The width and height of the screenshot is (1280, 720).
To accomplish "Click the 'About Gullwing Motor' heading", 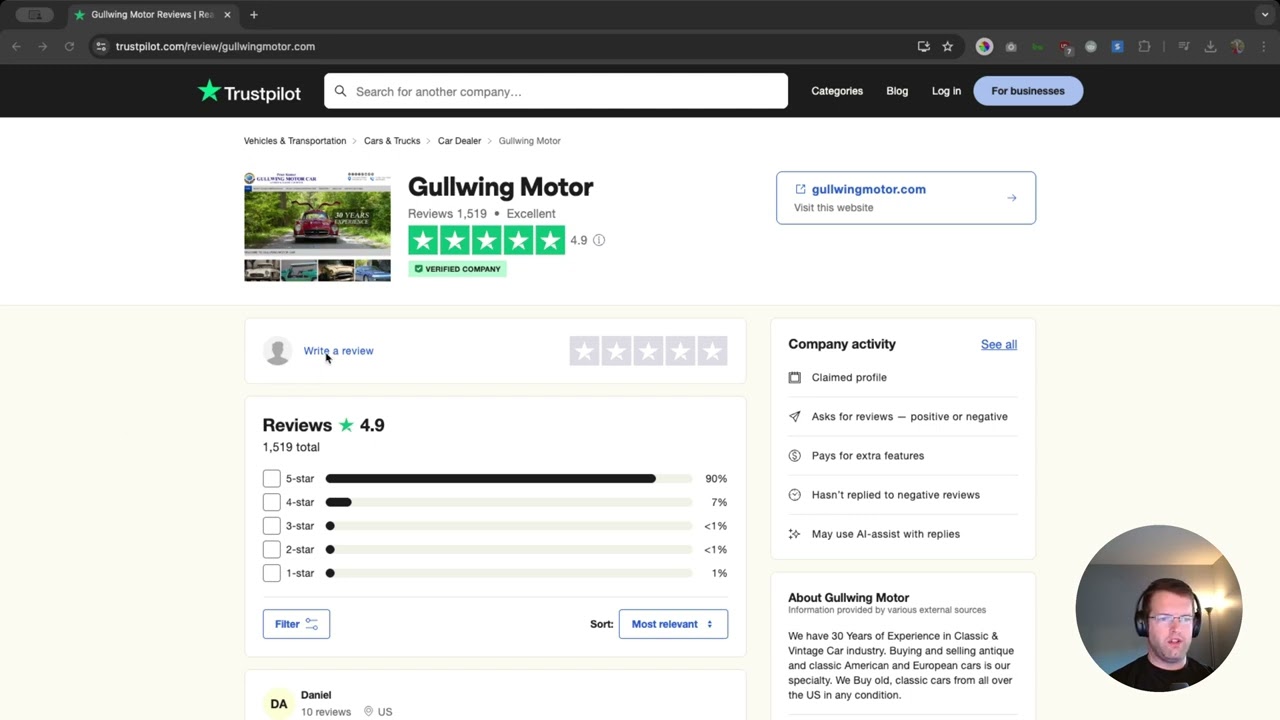I will point(848,598).
